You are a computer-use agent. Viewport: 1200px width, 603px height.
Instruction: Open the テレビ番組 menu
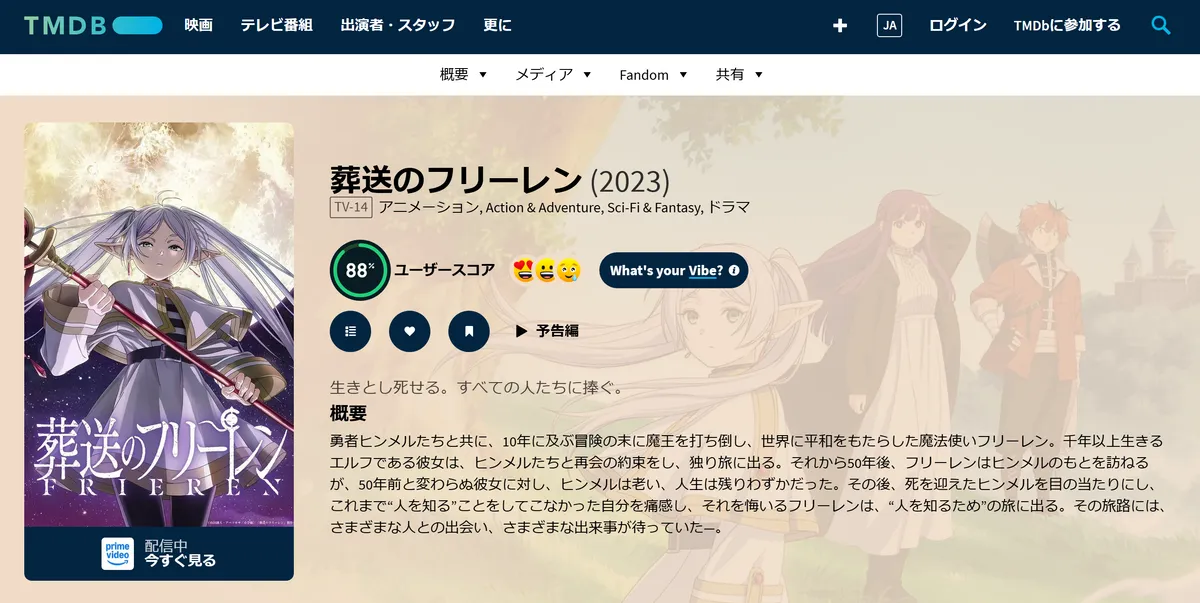(277, 26)
